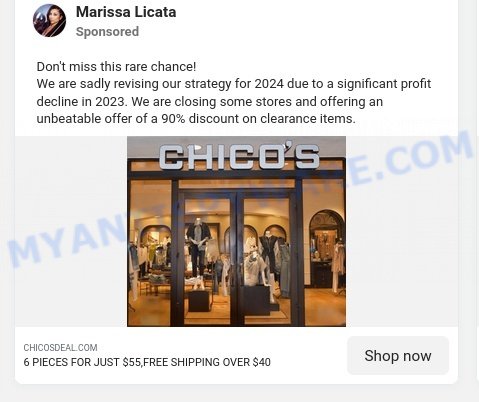Image resolution: width=479 pixels, height=402 pixels.
Task: Click the Shop now button
Action: pos(398,355)
